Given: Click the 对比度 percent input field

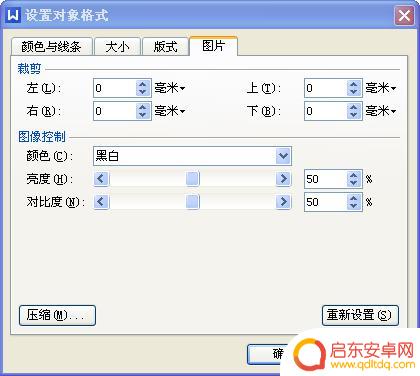Looking at the screenshot, I should (x=326, y=202).
